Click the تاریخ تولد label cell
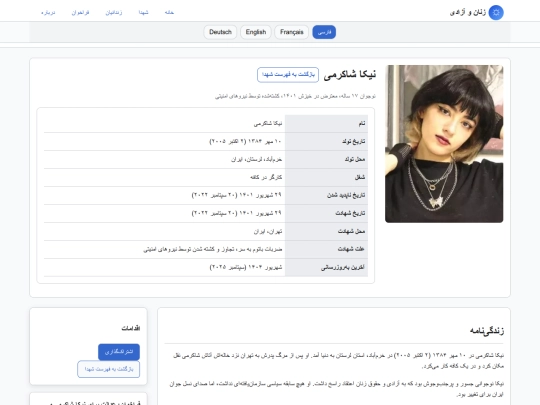This screenshot has height=405, width=540. (326, 141)
